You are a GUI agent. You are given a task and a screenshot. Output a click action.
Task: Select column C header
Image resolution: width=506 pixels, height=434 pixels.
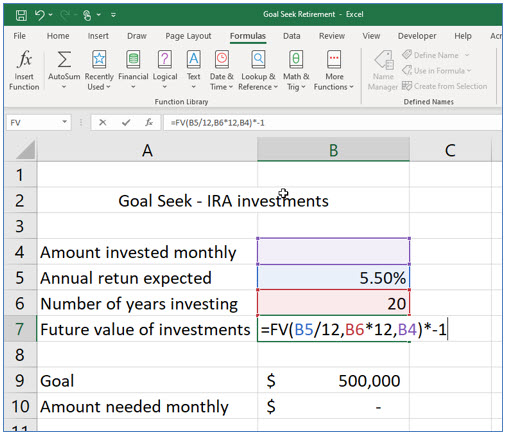tap(450, 150)
